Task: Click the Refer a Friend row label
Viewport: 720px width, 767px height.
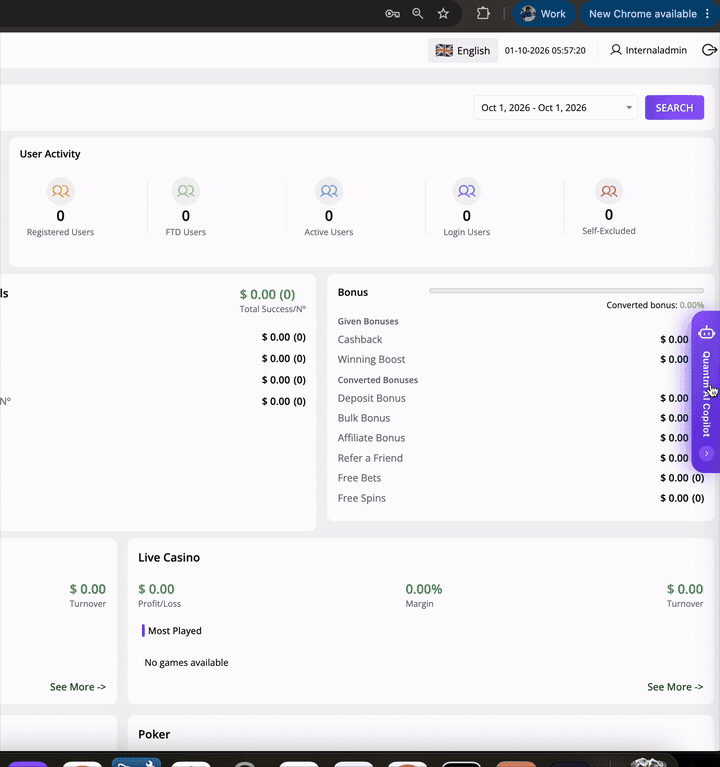Action: point(370,458)
